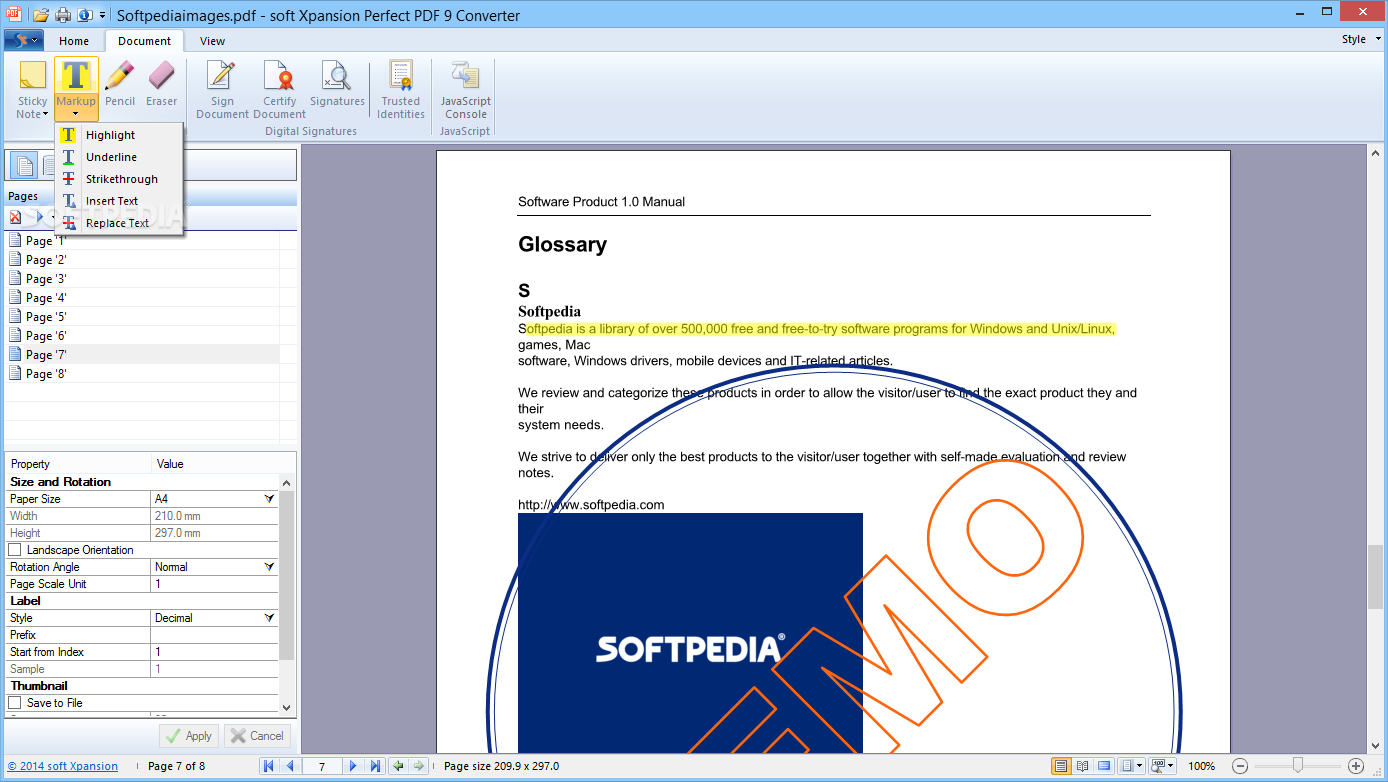Print document with printer icon
1388x782 pixels.
coord(63,15)
